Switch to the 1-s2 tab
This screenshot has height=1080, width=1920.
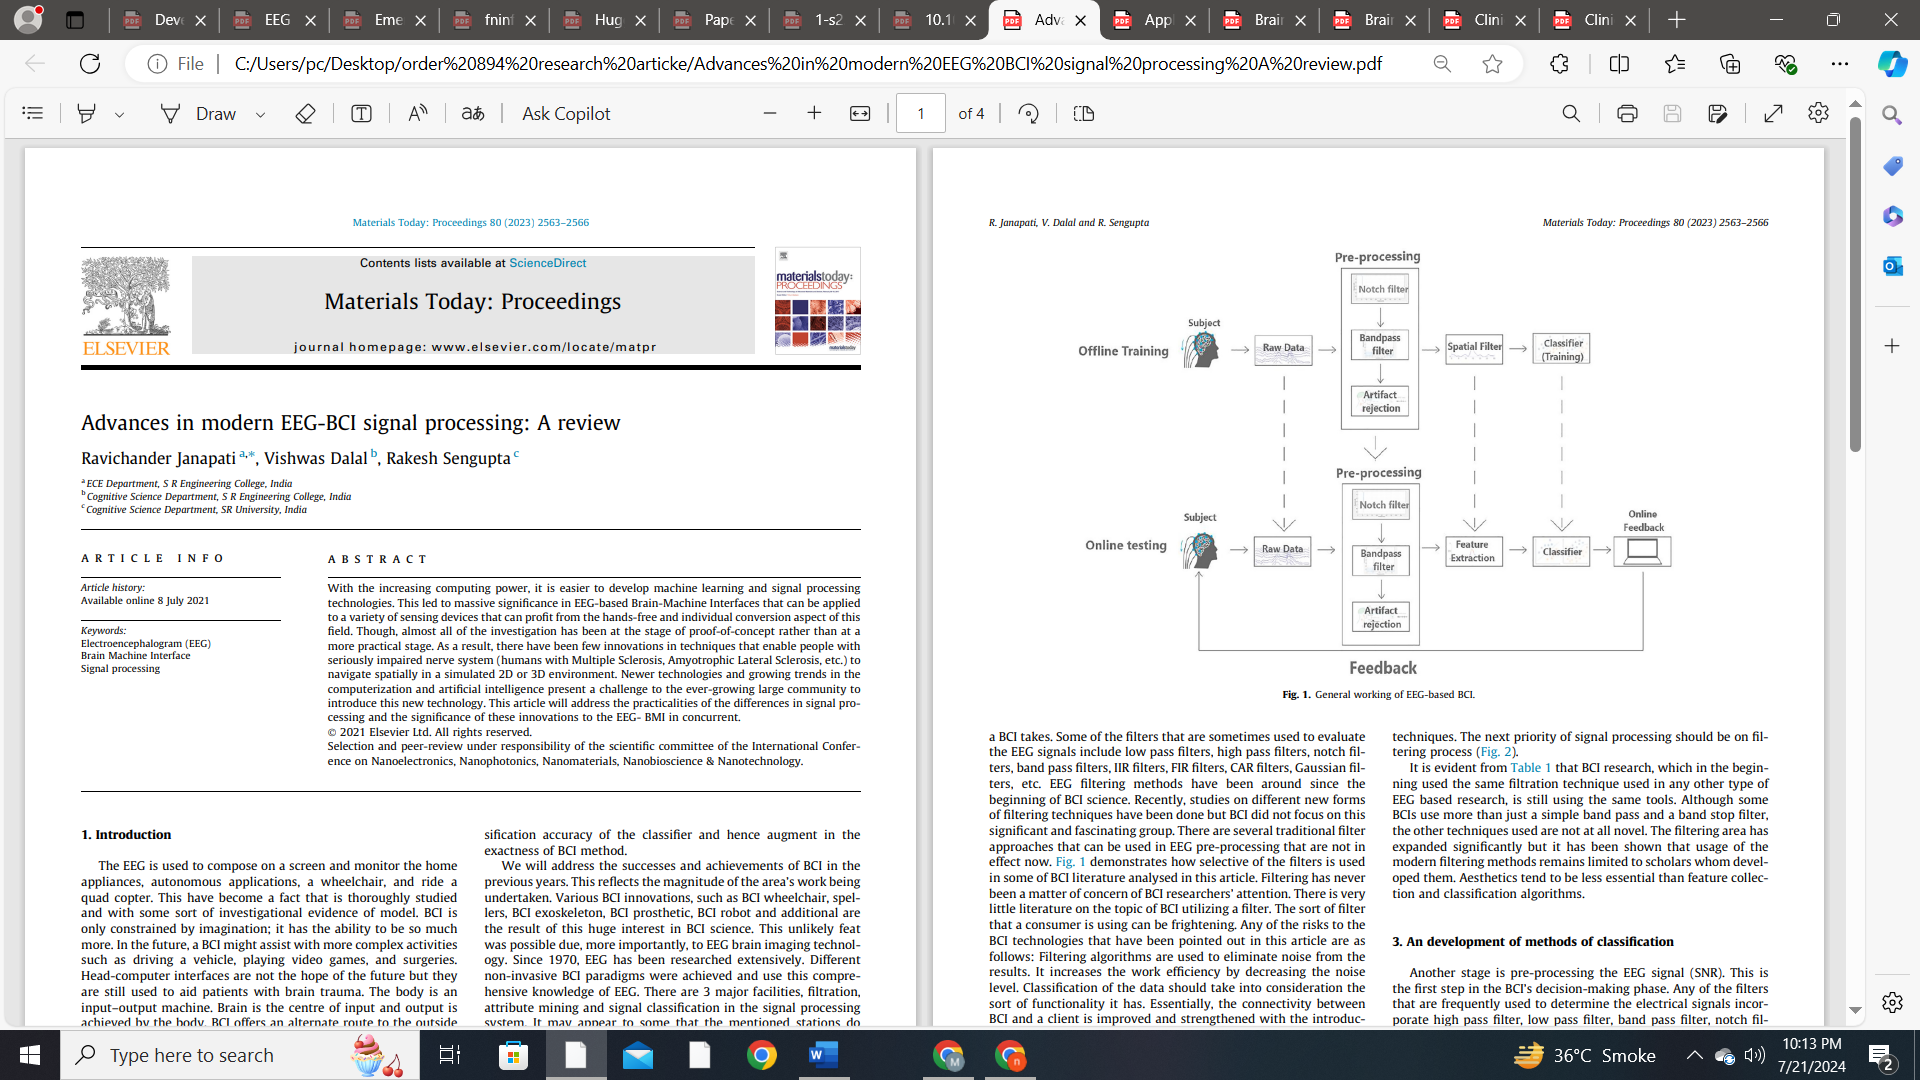[x=824, y=20]
